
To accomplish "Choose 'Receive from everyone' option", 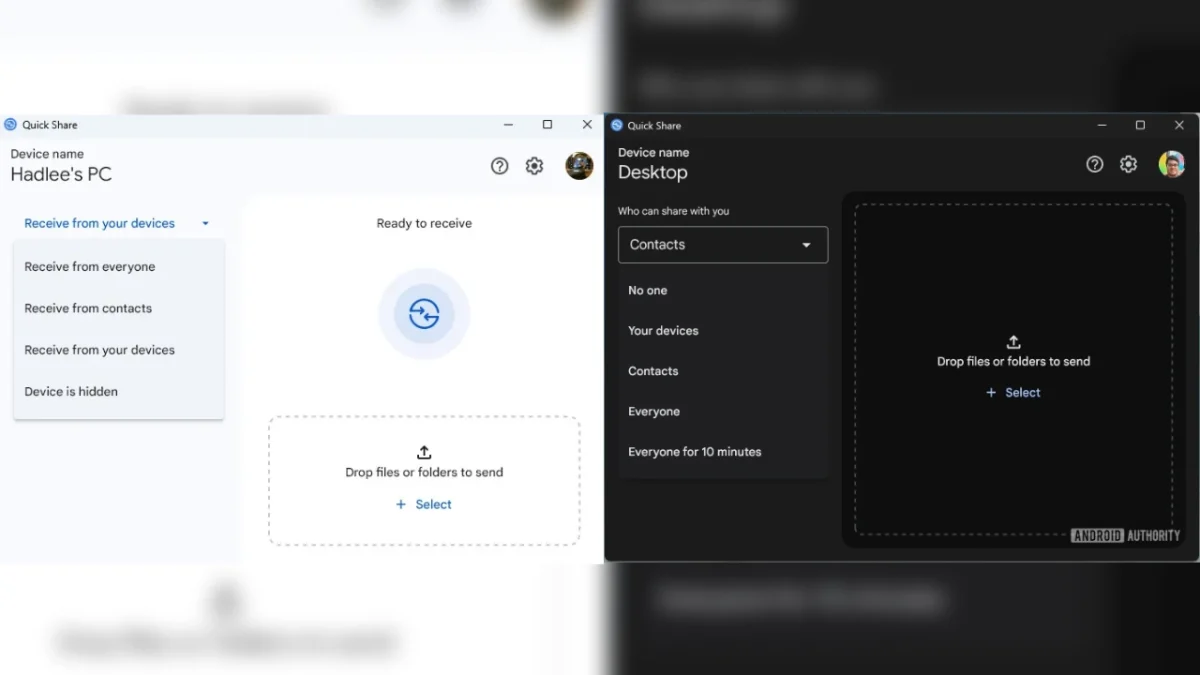I will pyautogui.click(x=90, y=267).
